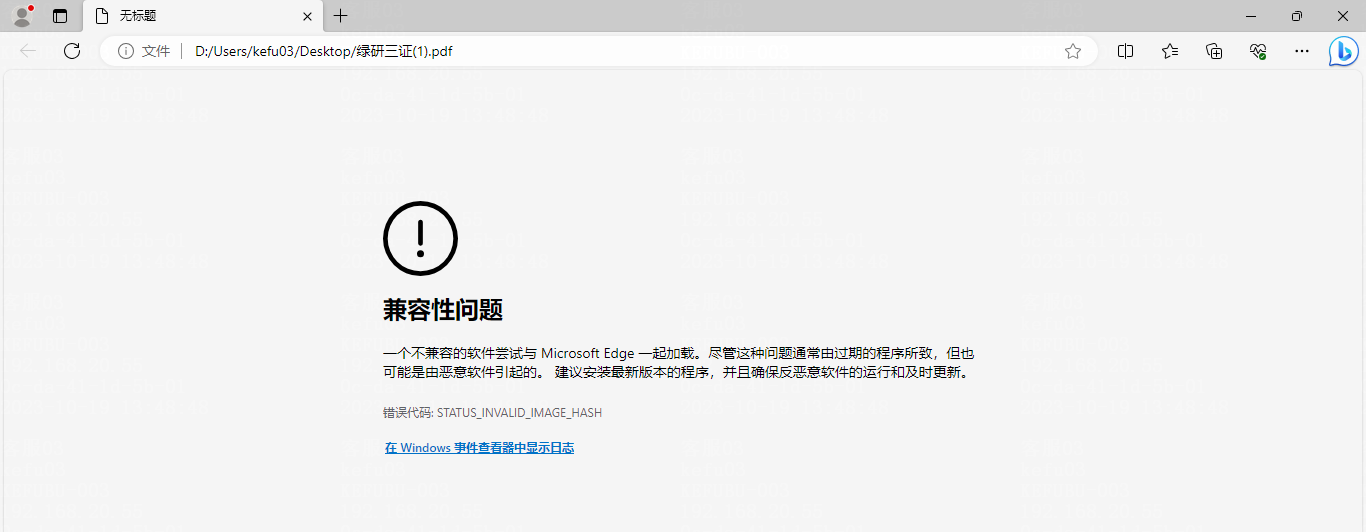
Task: Go back with the back arrow
Action: coord(28,51)
